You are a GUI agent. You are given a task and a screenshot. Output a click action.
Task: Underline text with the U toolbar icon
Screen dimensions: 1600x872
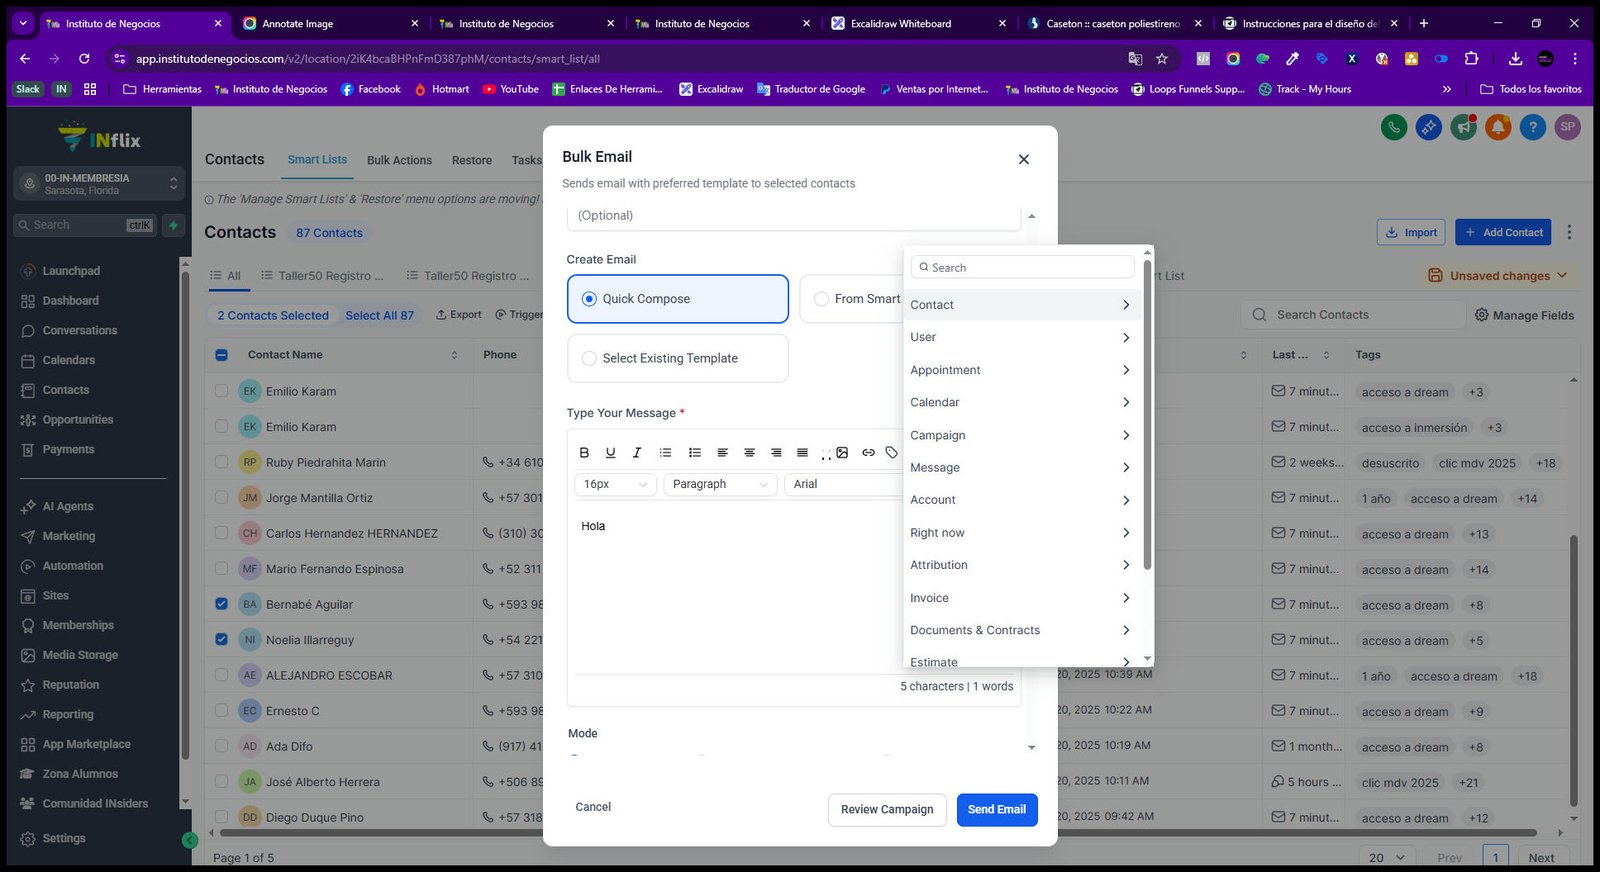click(x=611, y=453)
